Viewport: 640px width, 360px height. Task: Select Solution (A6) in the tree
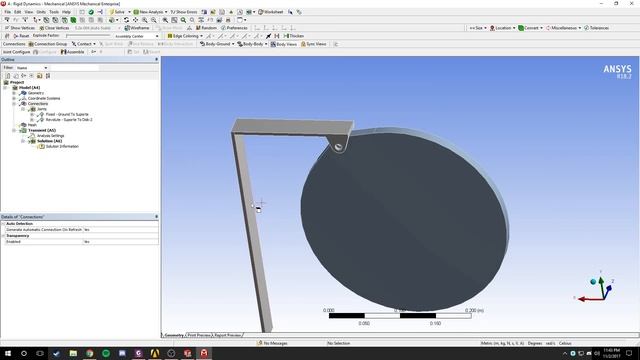pos(49,141)
